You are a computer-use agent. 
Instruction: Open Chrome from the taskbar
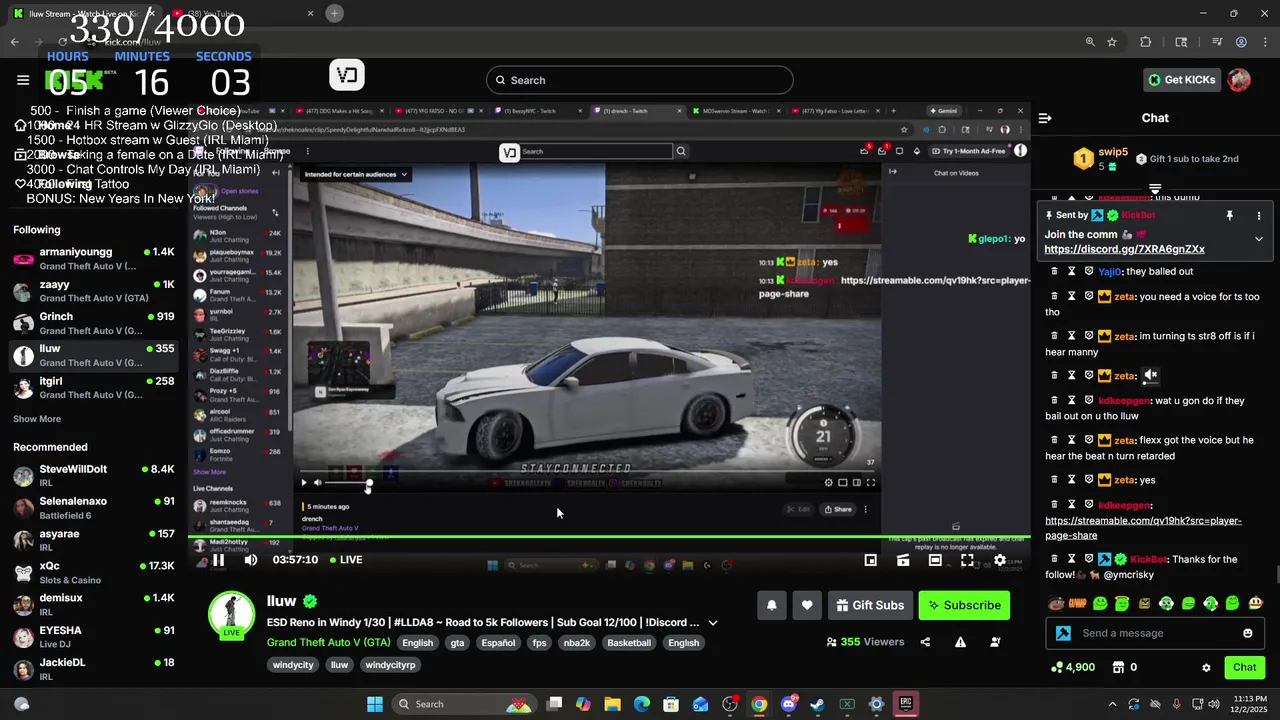[x=759, y=704]
